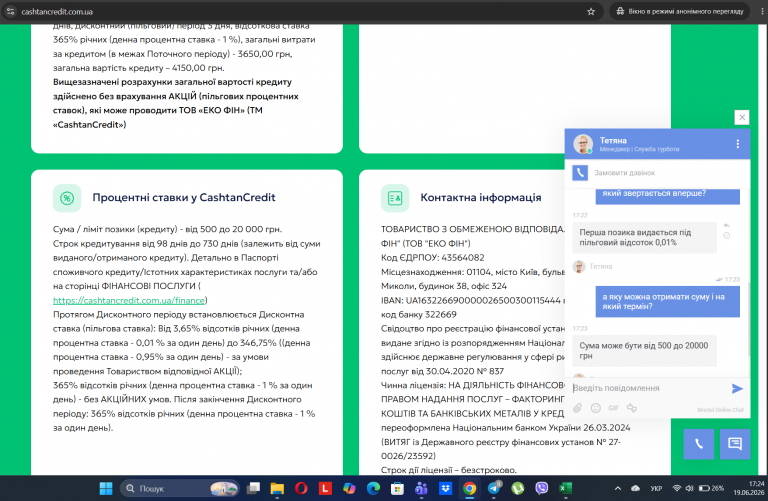Click chat message Сума може бути від 500 до 20000 грн
The width and height of the screenshot is (768, 501).
pyautogui.click(x=644, y=351)
